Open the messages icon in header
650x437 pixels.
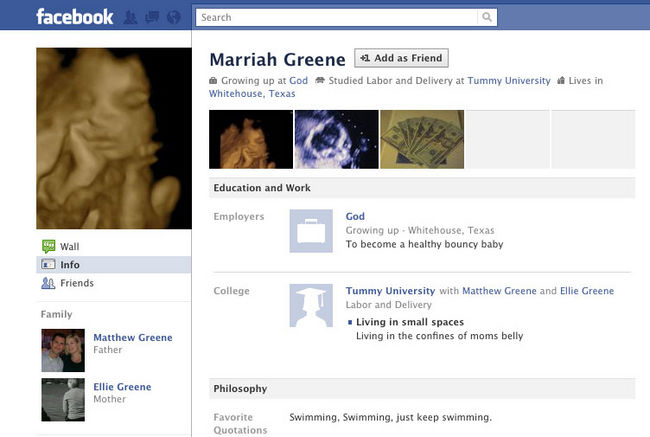[x=152, y=17]
